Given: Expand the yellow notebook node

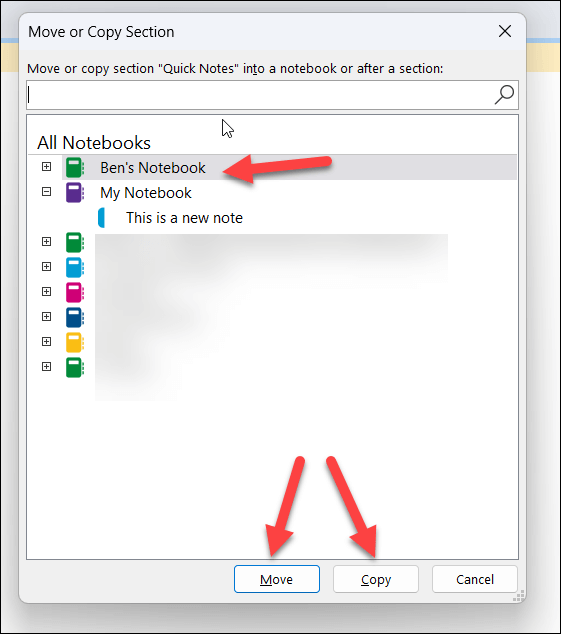Looking at the screenshot, I should point(47,342).
